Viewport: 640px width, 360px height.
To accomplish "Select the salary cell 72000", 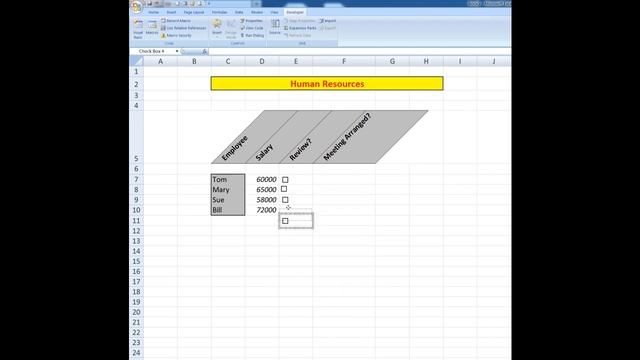I will [262, 210].
